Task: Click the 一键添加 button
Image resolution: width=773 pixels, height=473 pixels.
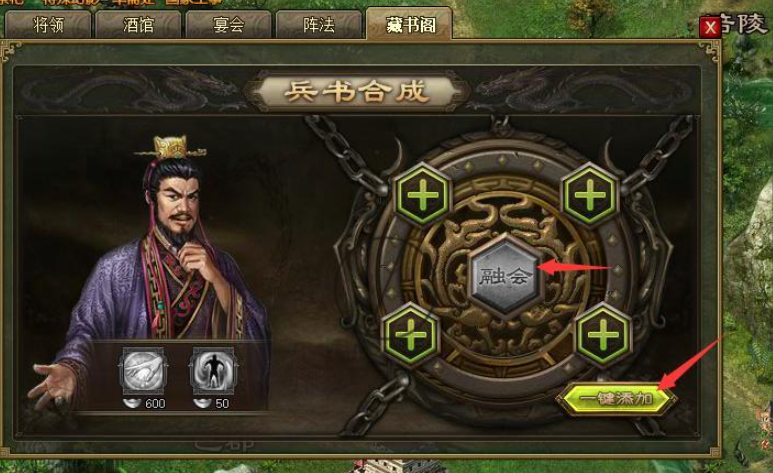Action: pyautogui.click(x=616, y=399)
